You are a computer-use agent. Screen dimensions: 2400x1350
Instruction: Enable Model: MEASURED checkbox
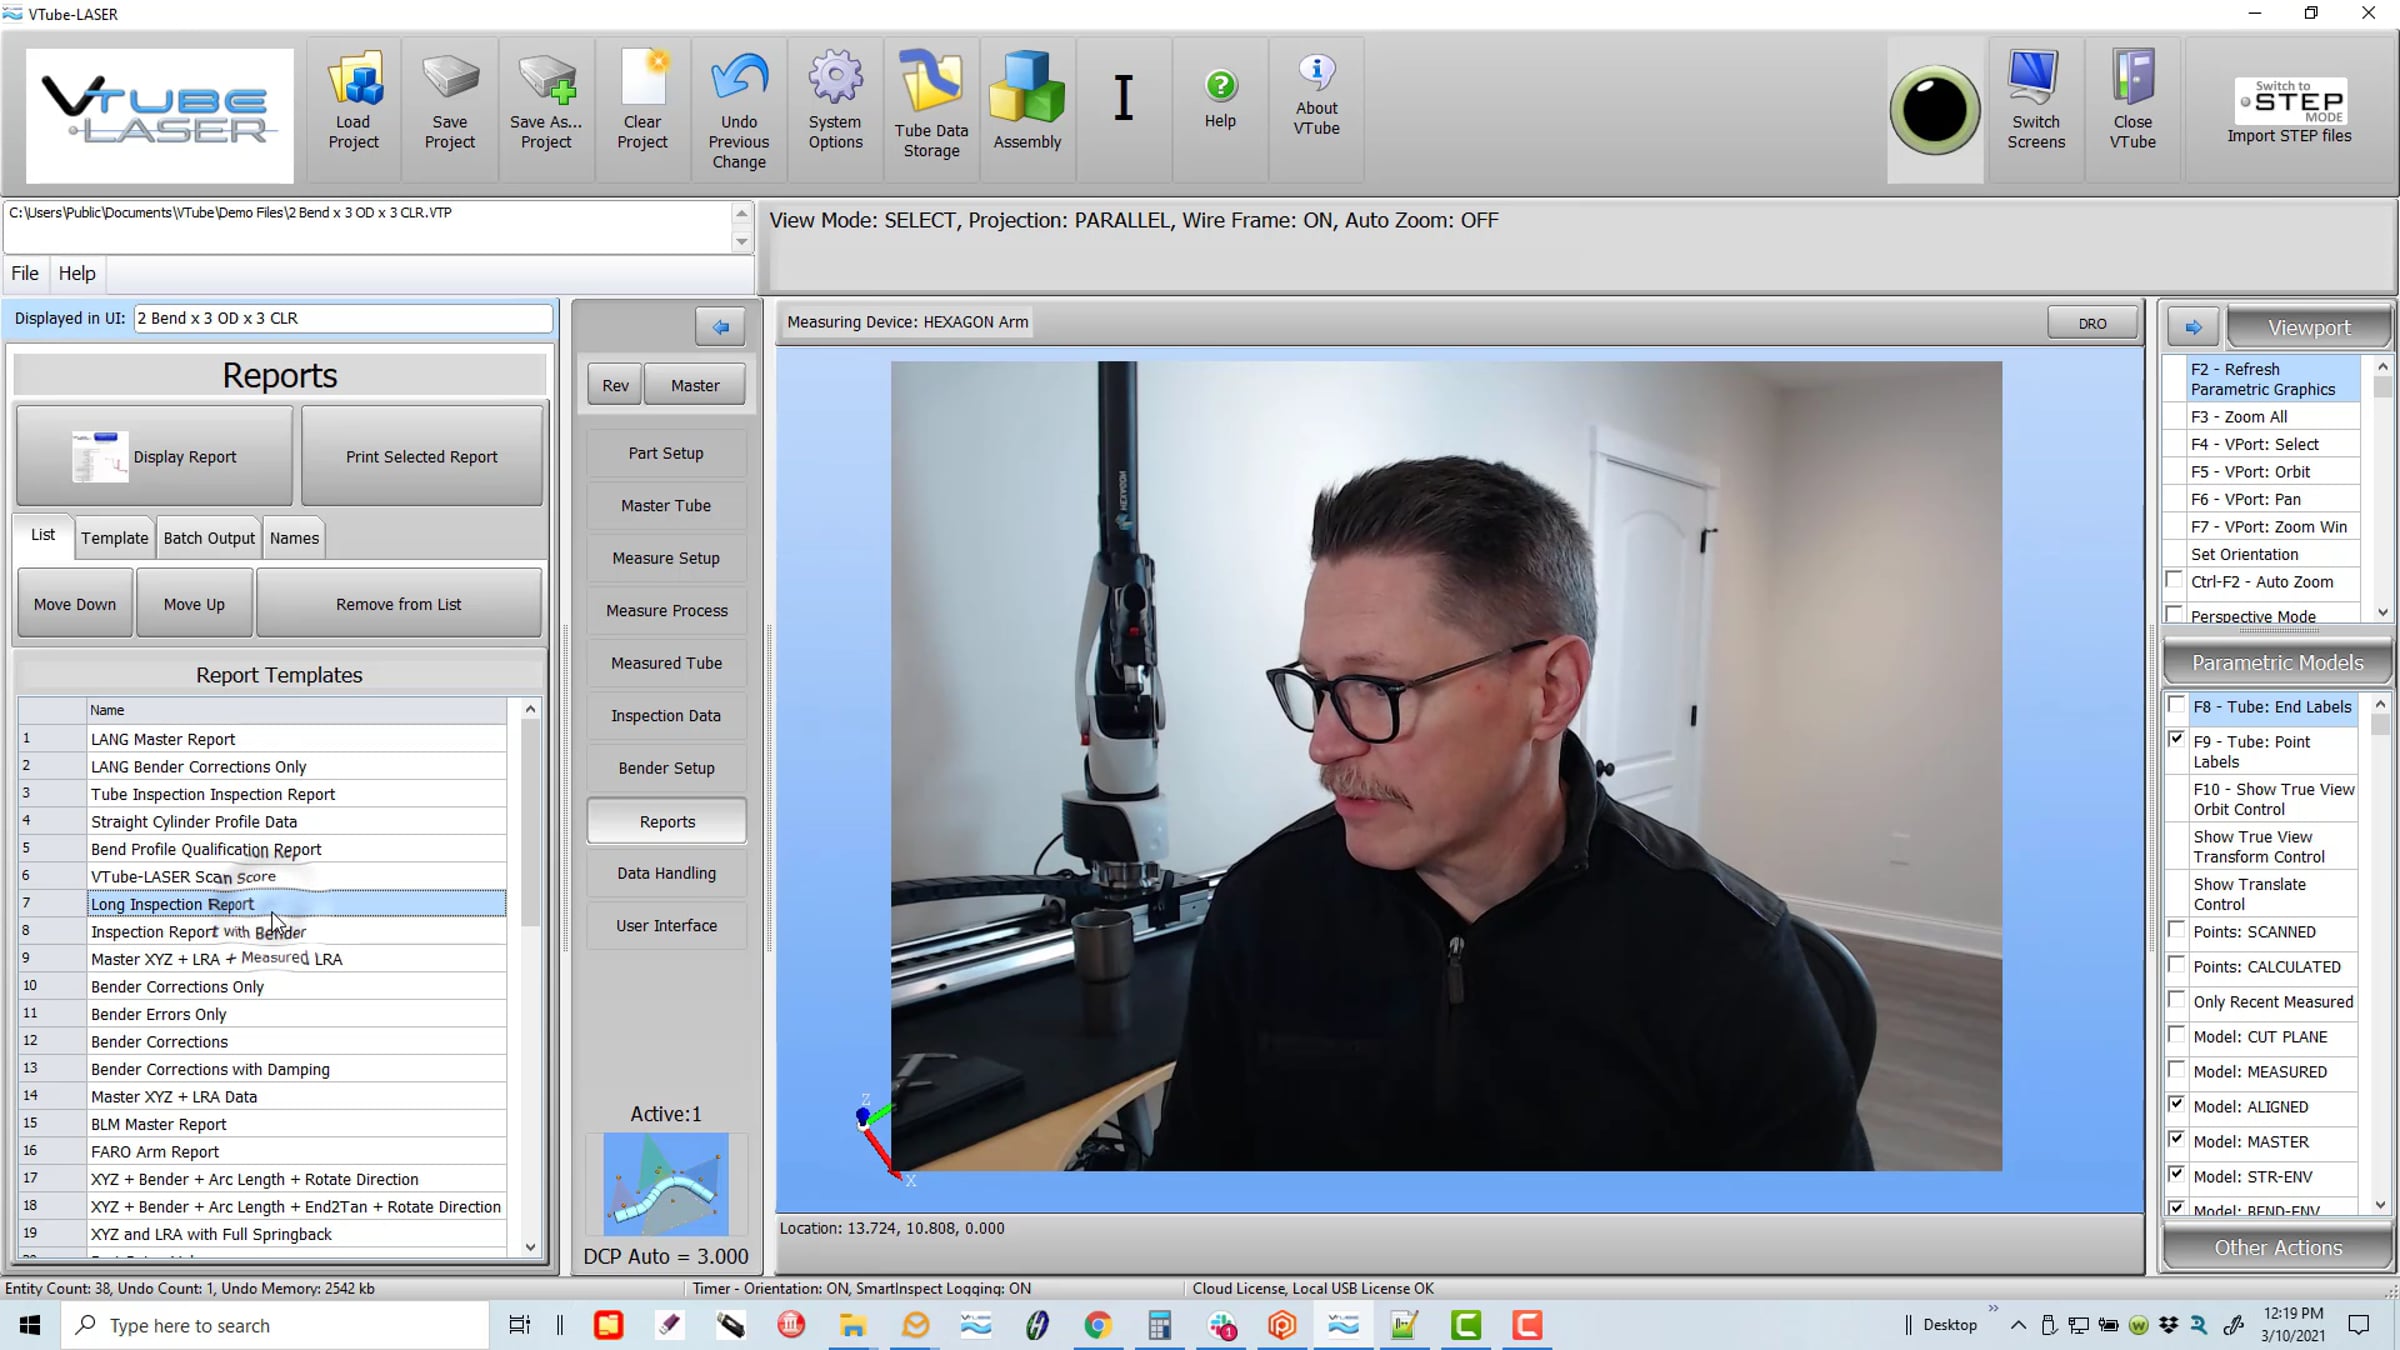2176,1070
